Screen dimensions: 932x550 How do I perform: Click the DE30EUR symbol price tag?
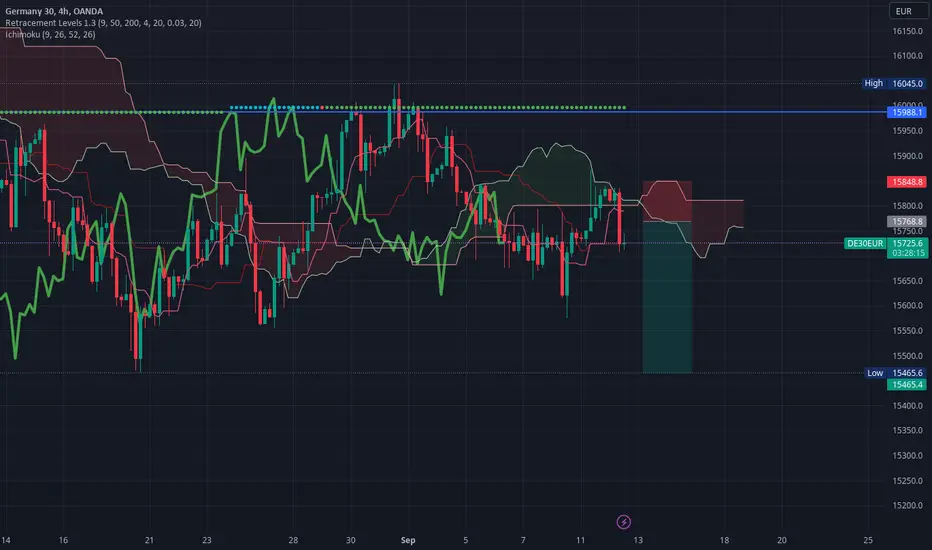point(865,243)
